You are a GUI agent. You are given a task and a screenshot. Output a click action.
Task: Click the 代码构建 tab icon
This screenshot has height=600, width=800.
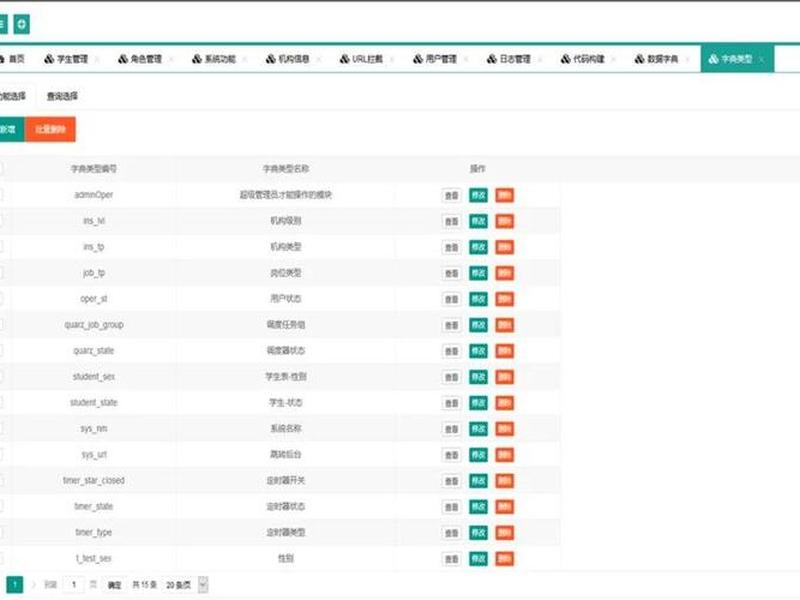pos(566,59)
